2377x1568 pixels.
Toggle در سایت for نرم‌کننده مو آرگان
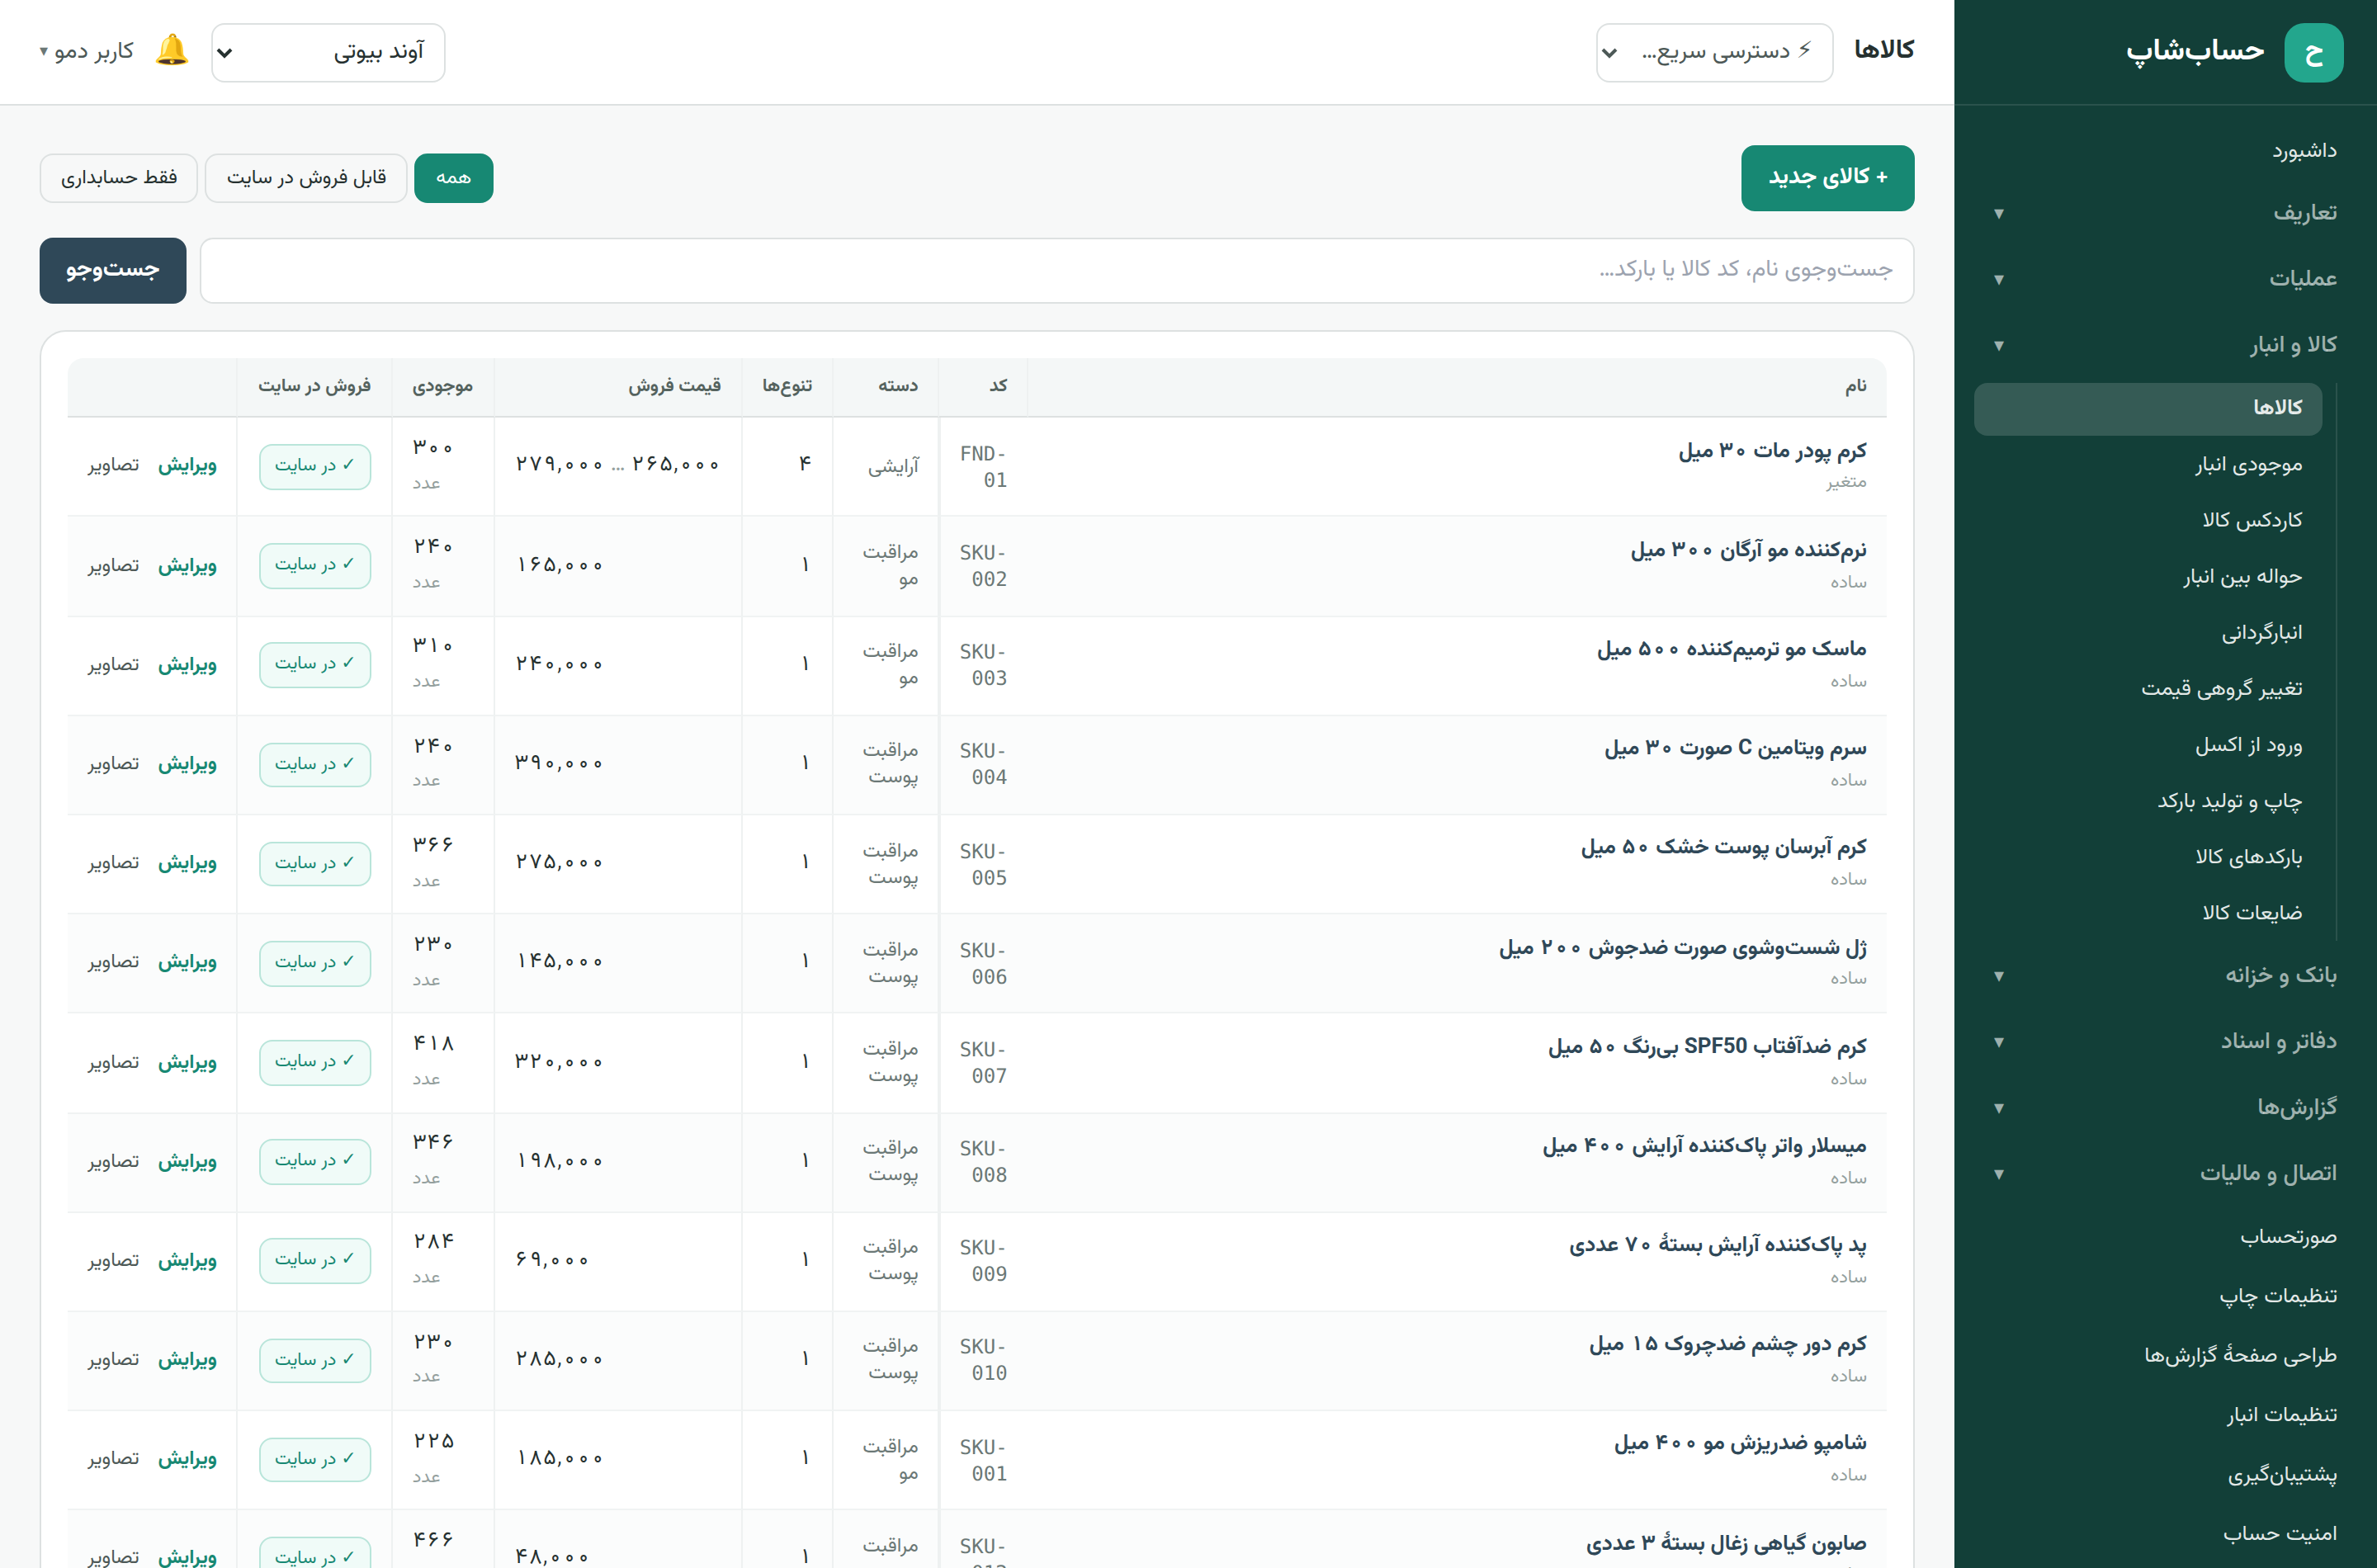(315, 565)
